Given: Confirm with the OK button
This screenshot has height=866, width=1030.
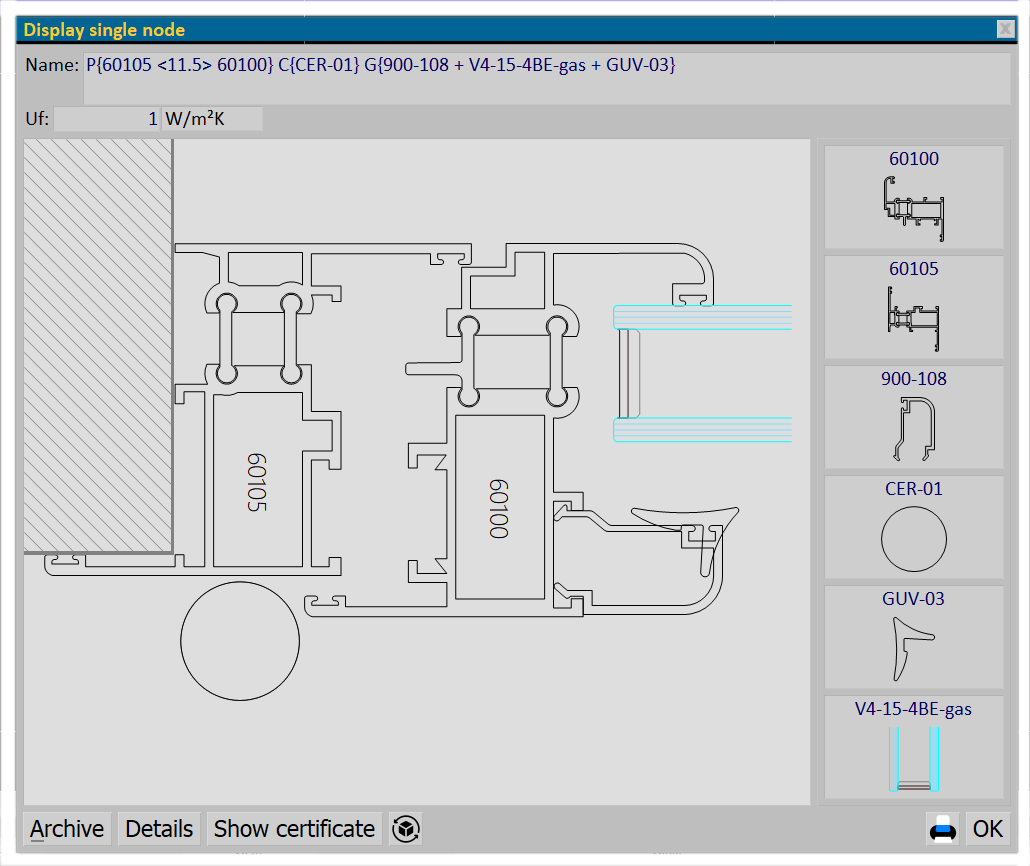Looking at the screenshot, I should pyautogui.click(x=988, y=829).
